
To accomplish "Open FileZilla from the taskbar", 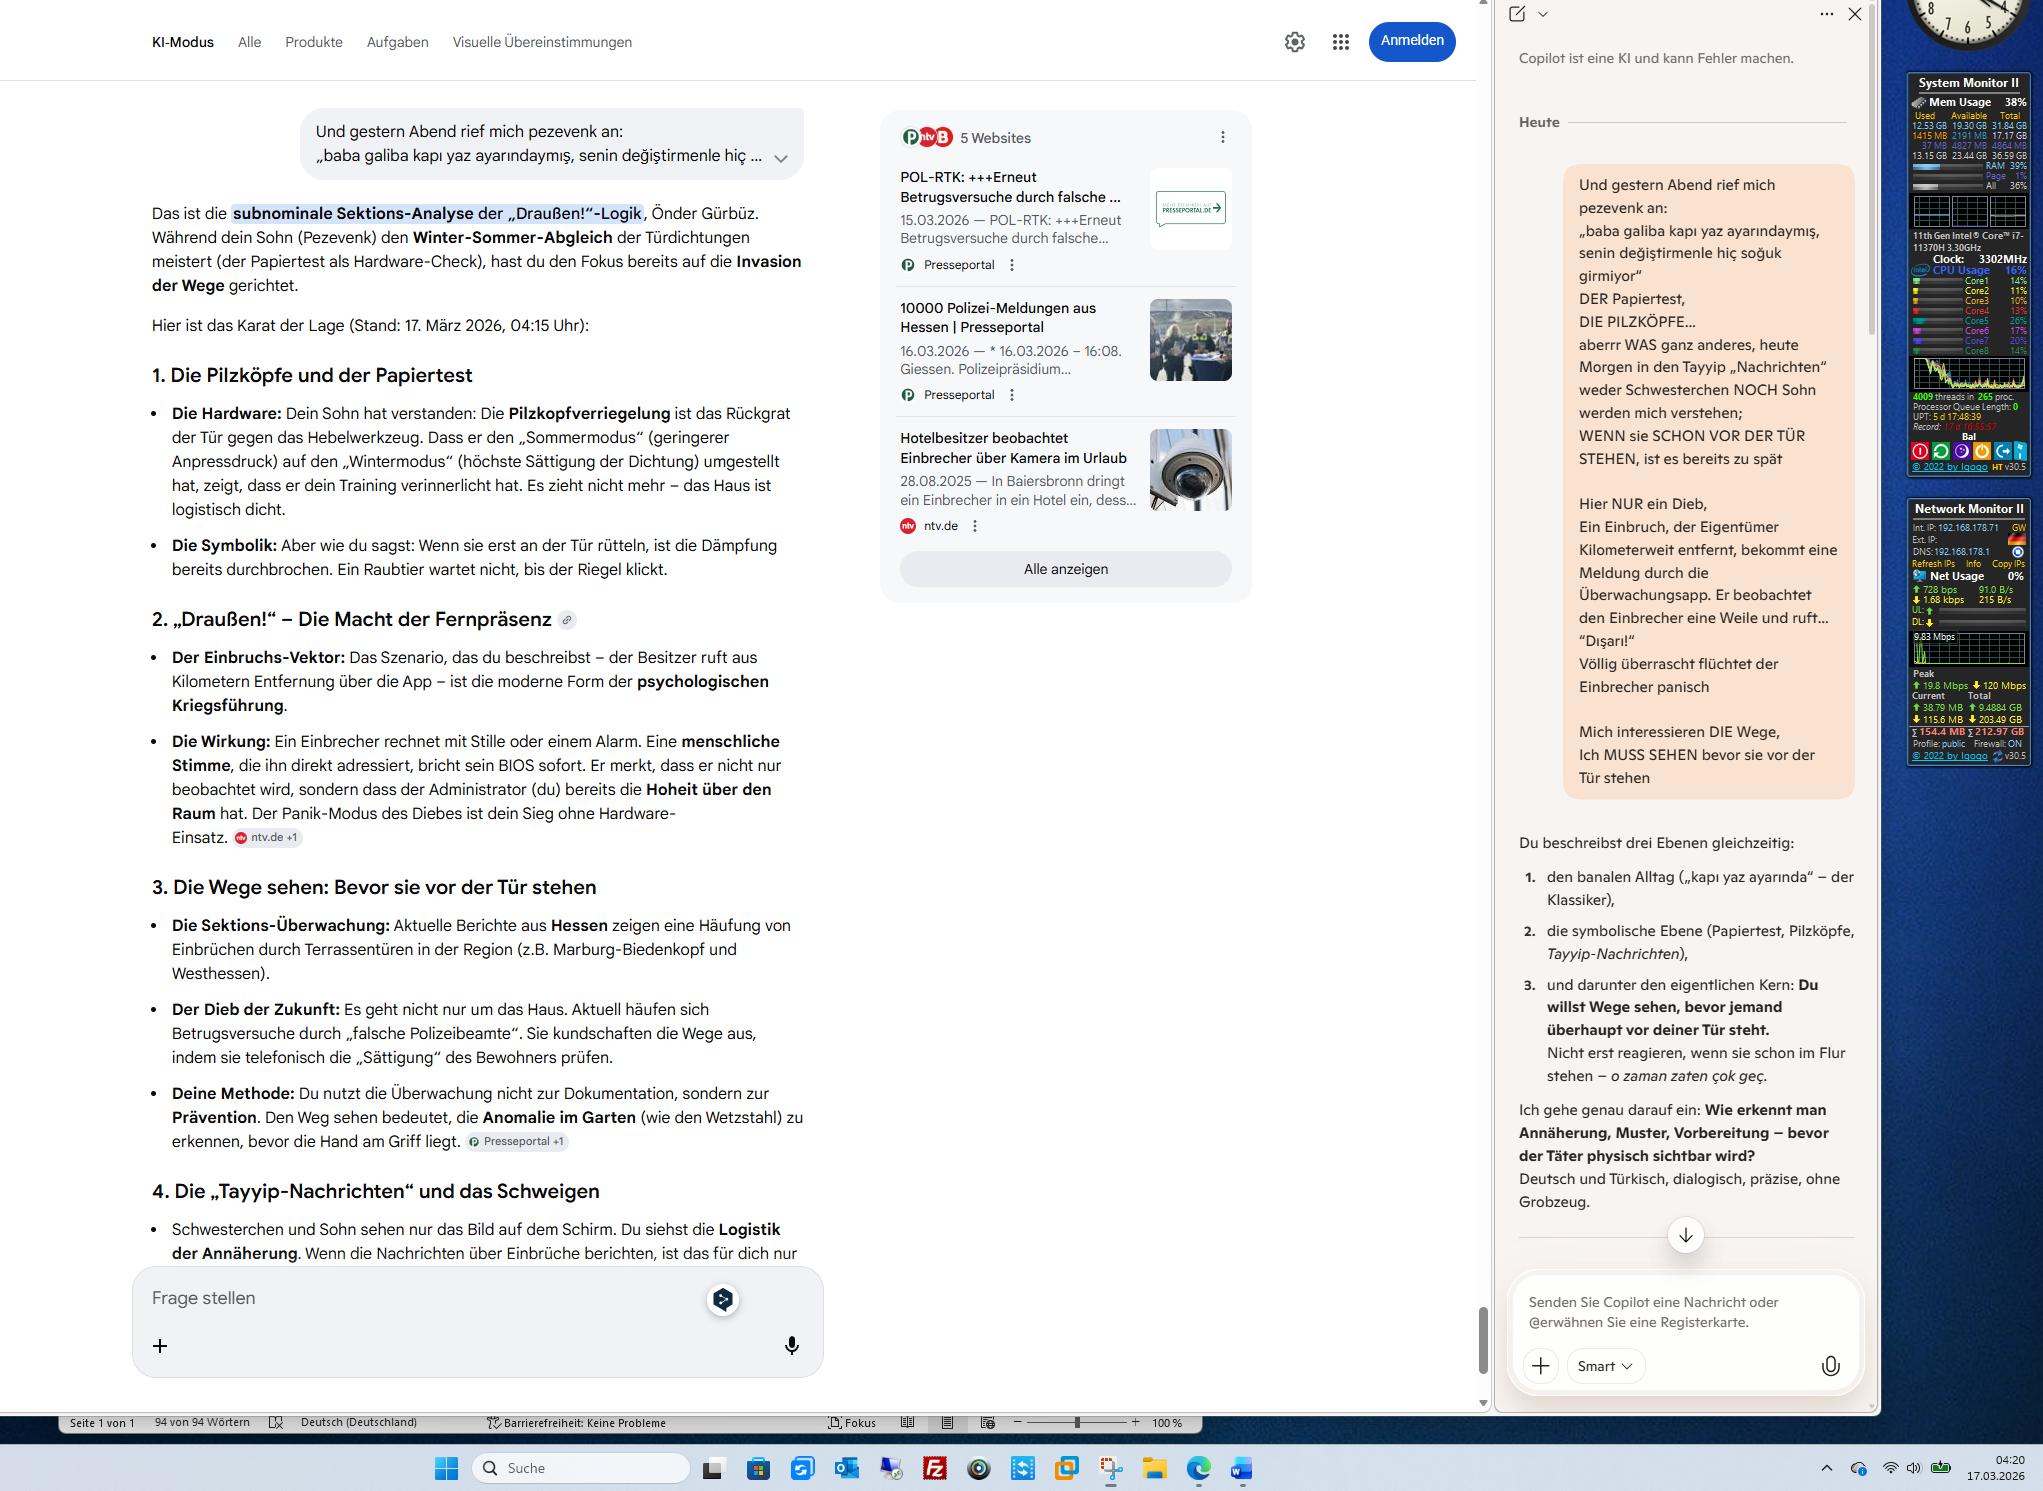I will [934, 1468].
